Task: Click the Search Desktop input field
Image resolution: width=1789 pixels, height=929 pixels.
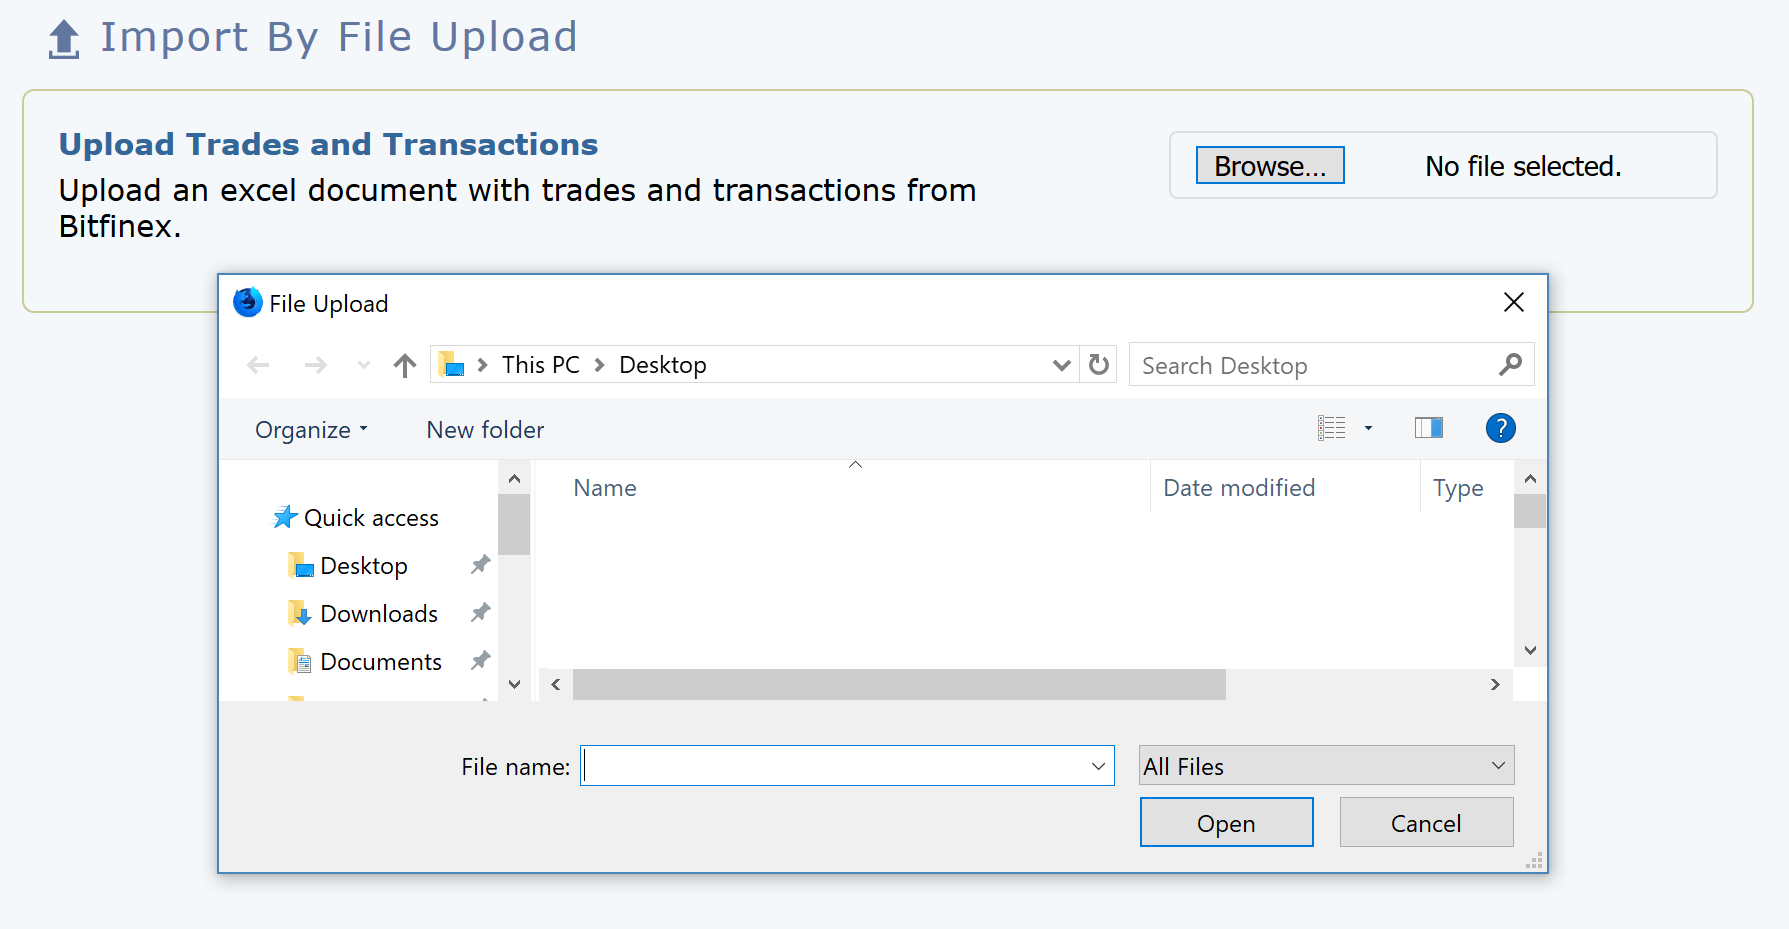Action: (x=1310, y=366)
